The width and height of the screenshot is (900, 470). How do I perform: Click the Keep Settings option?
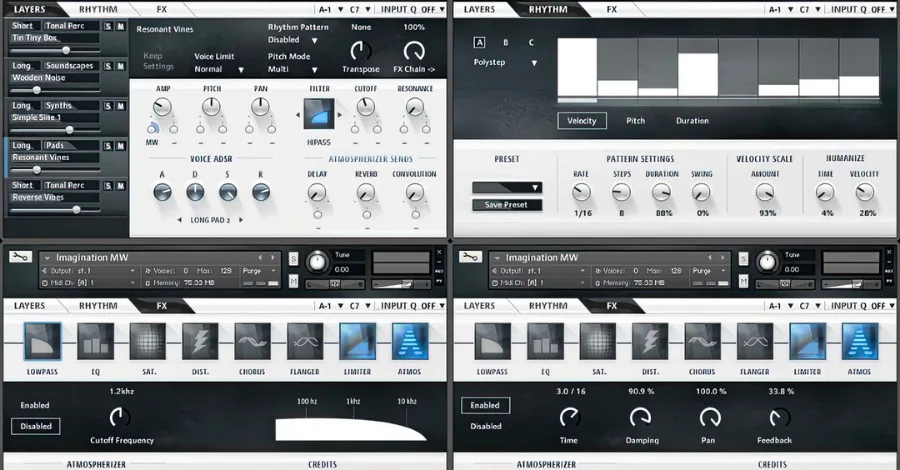(x=158, y=61)
